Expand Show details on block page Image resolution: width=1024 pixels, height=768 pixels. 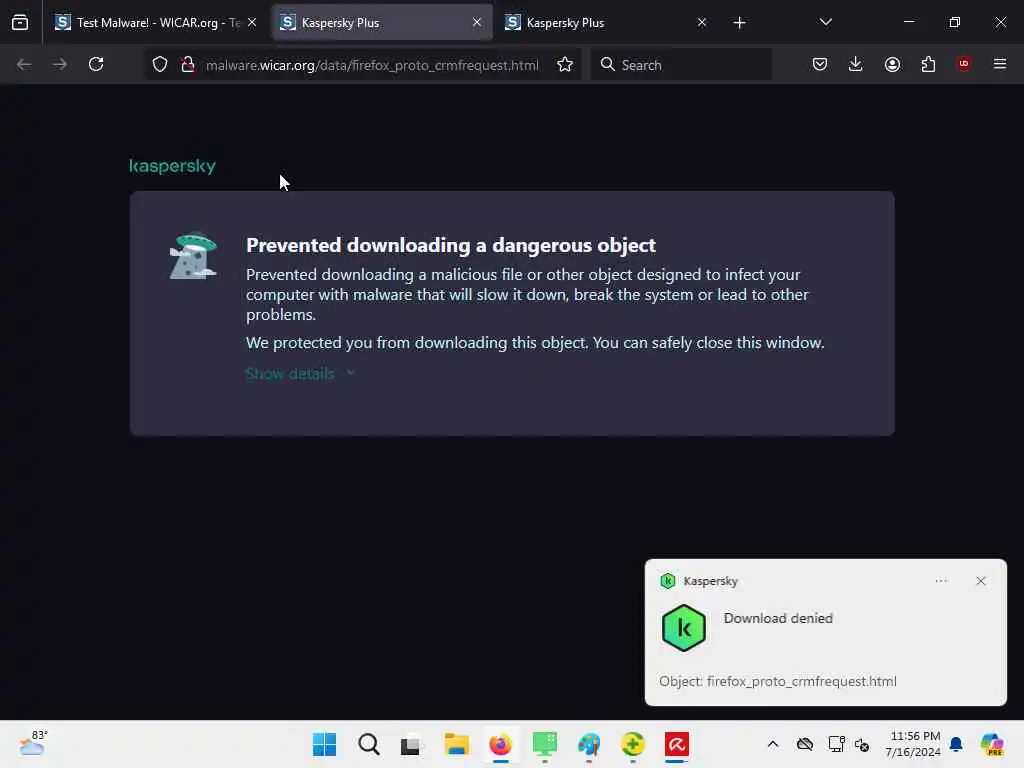pyautogui.click(x=300, y=374)
